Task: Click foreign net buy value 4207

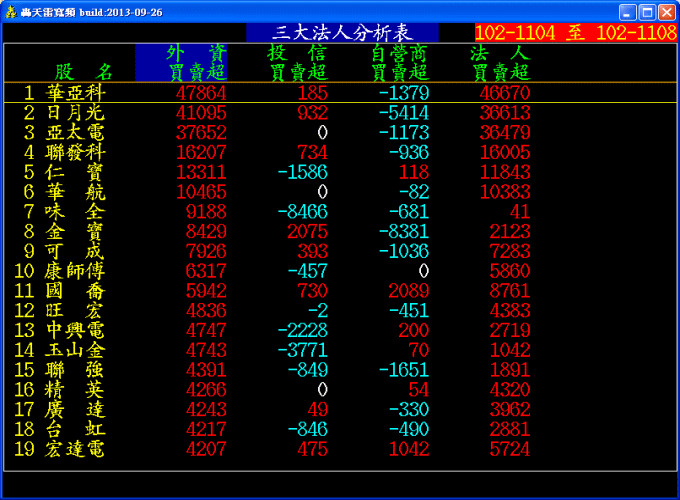Action: (x=206, y=449)
